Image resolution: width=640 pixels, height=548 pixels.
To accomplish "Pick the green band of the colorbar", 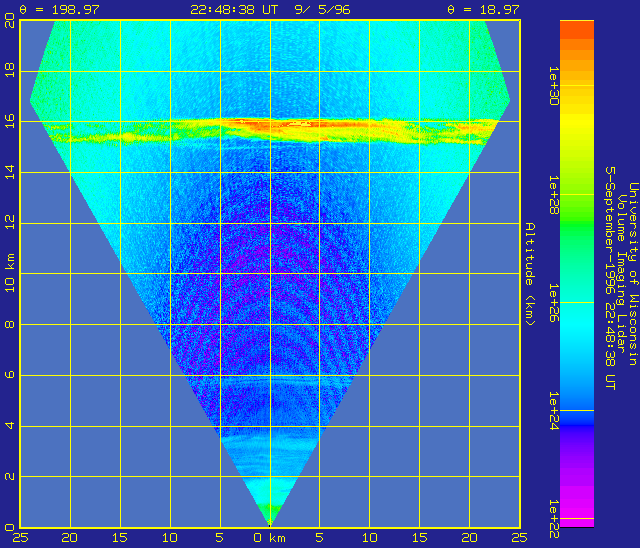I will tap(577, 220).
